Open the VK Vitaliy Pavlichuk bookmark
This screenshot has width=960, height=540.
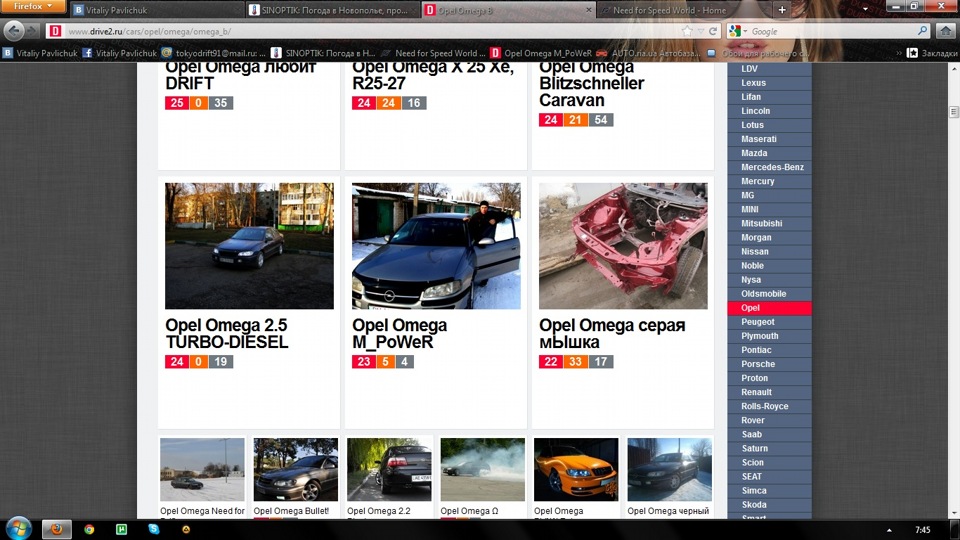pyautogui.click(x=40, y=53)
